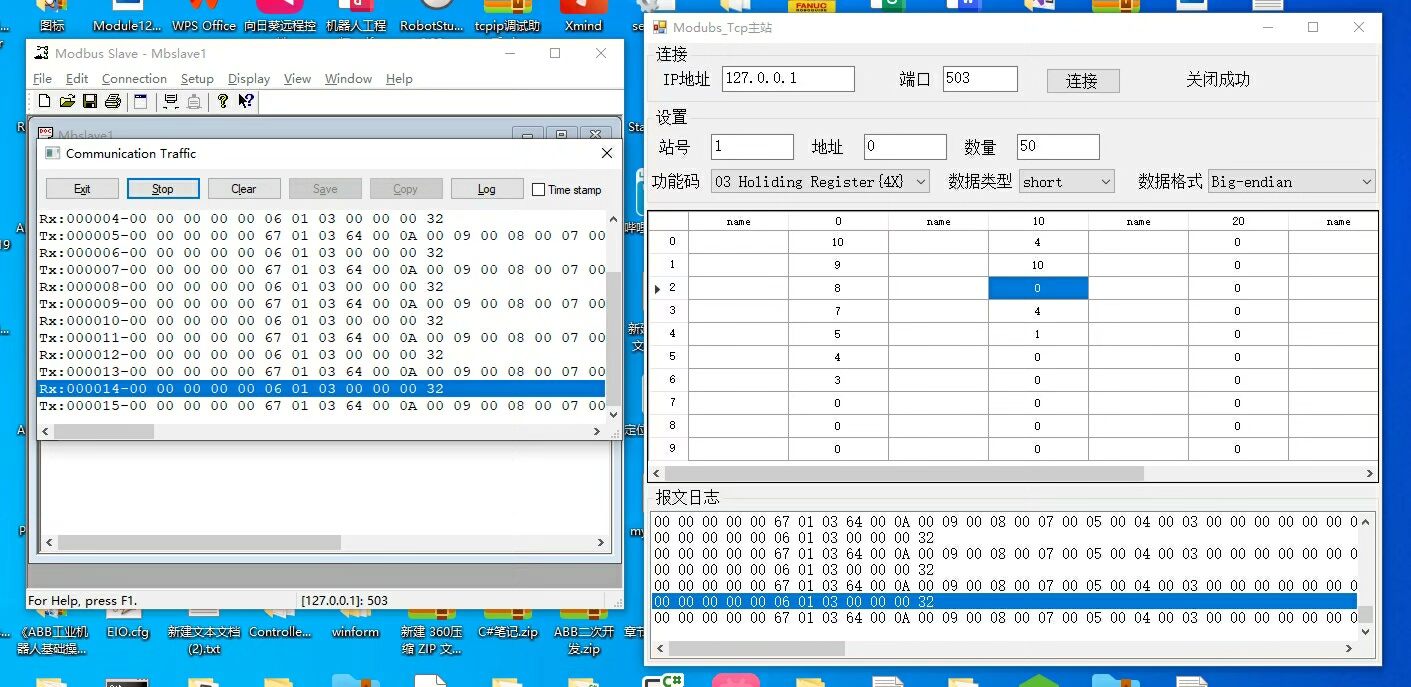
Task: Click the Save floppy disk icon in Modbus Slave
Action: (x=90, y=101)
